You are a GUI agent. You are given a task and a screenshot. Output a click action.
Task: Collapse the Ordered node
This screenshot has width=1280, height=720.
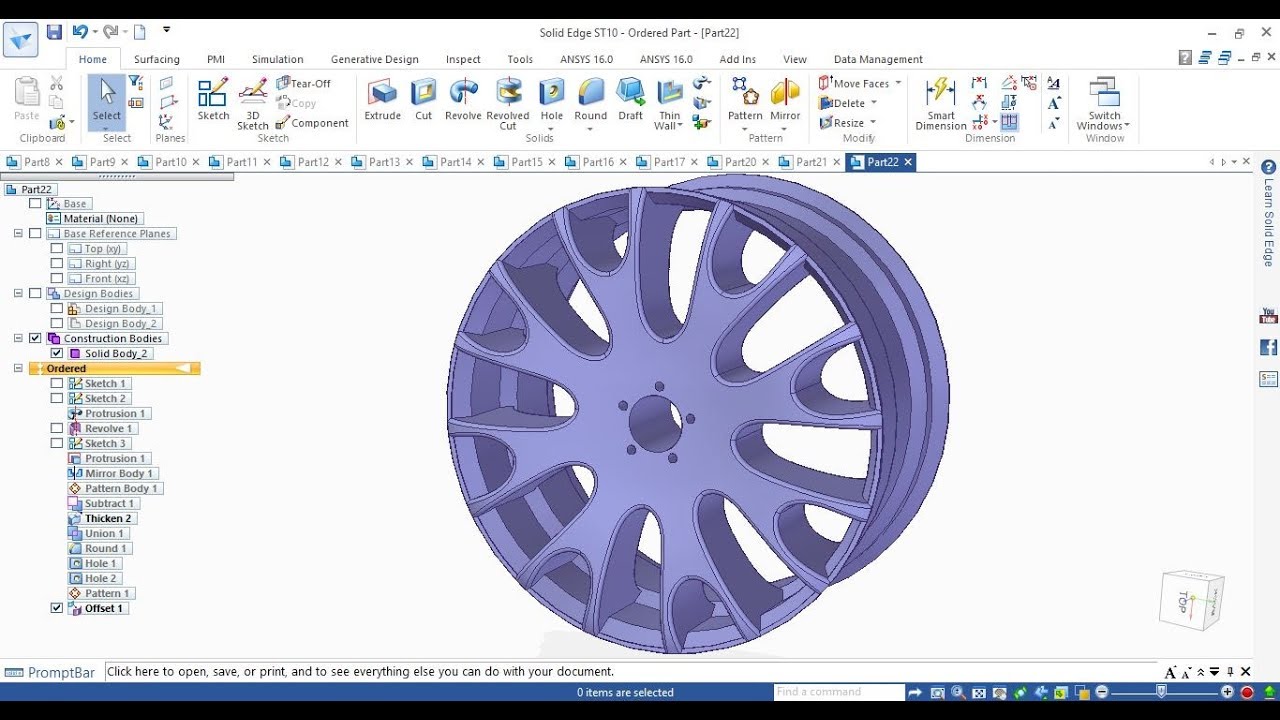tap(18, 368)
